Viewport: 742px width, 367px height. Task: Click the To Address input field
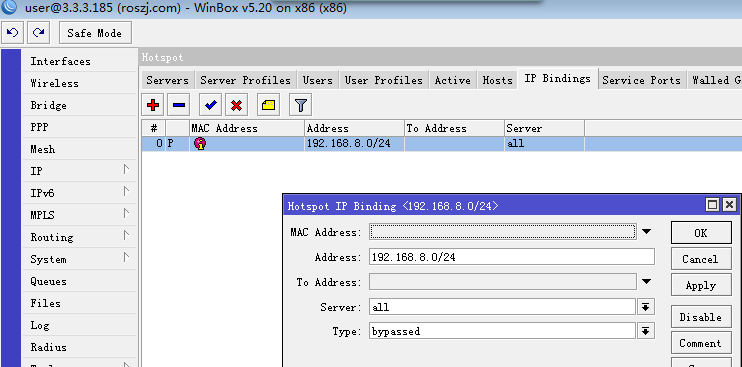click(x=503, y=282)
